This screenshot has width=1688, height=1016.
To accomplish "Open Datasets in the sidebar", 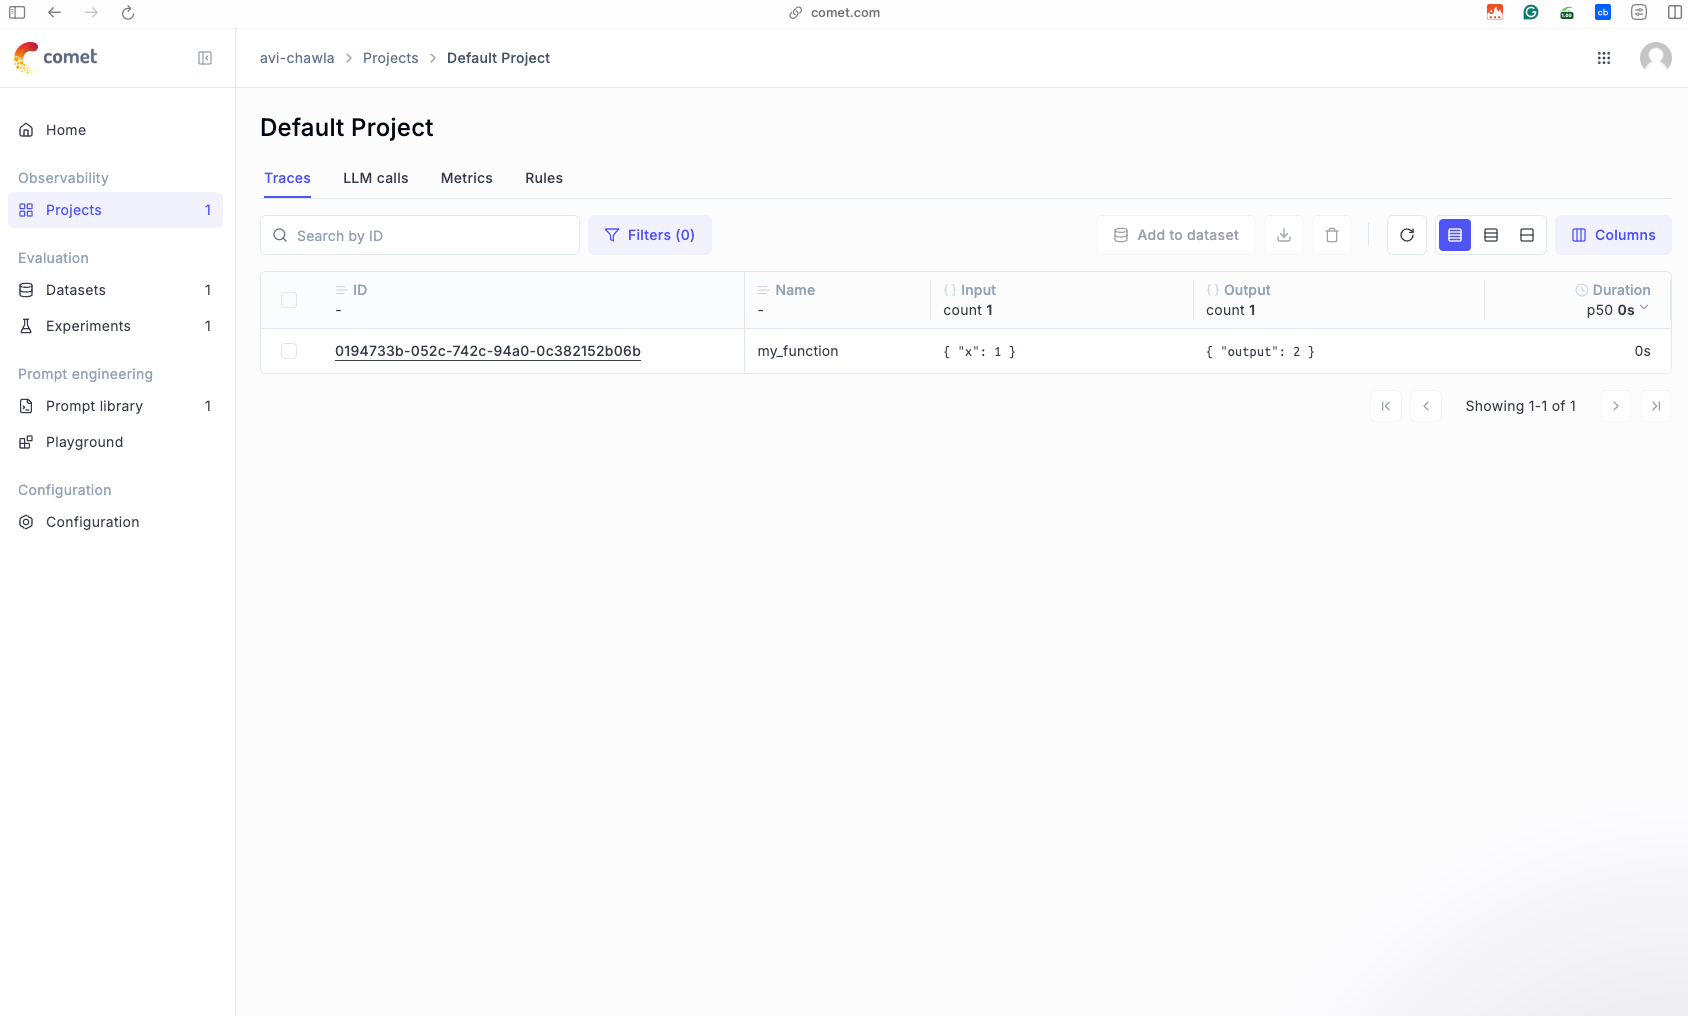I will (x=115, y=290).
